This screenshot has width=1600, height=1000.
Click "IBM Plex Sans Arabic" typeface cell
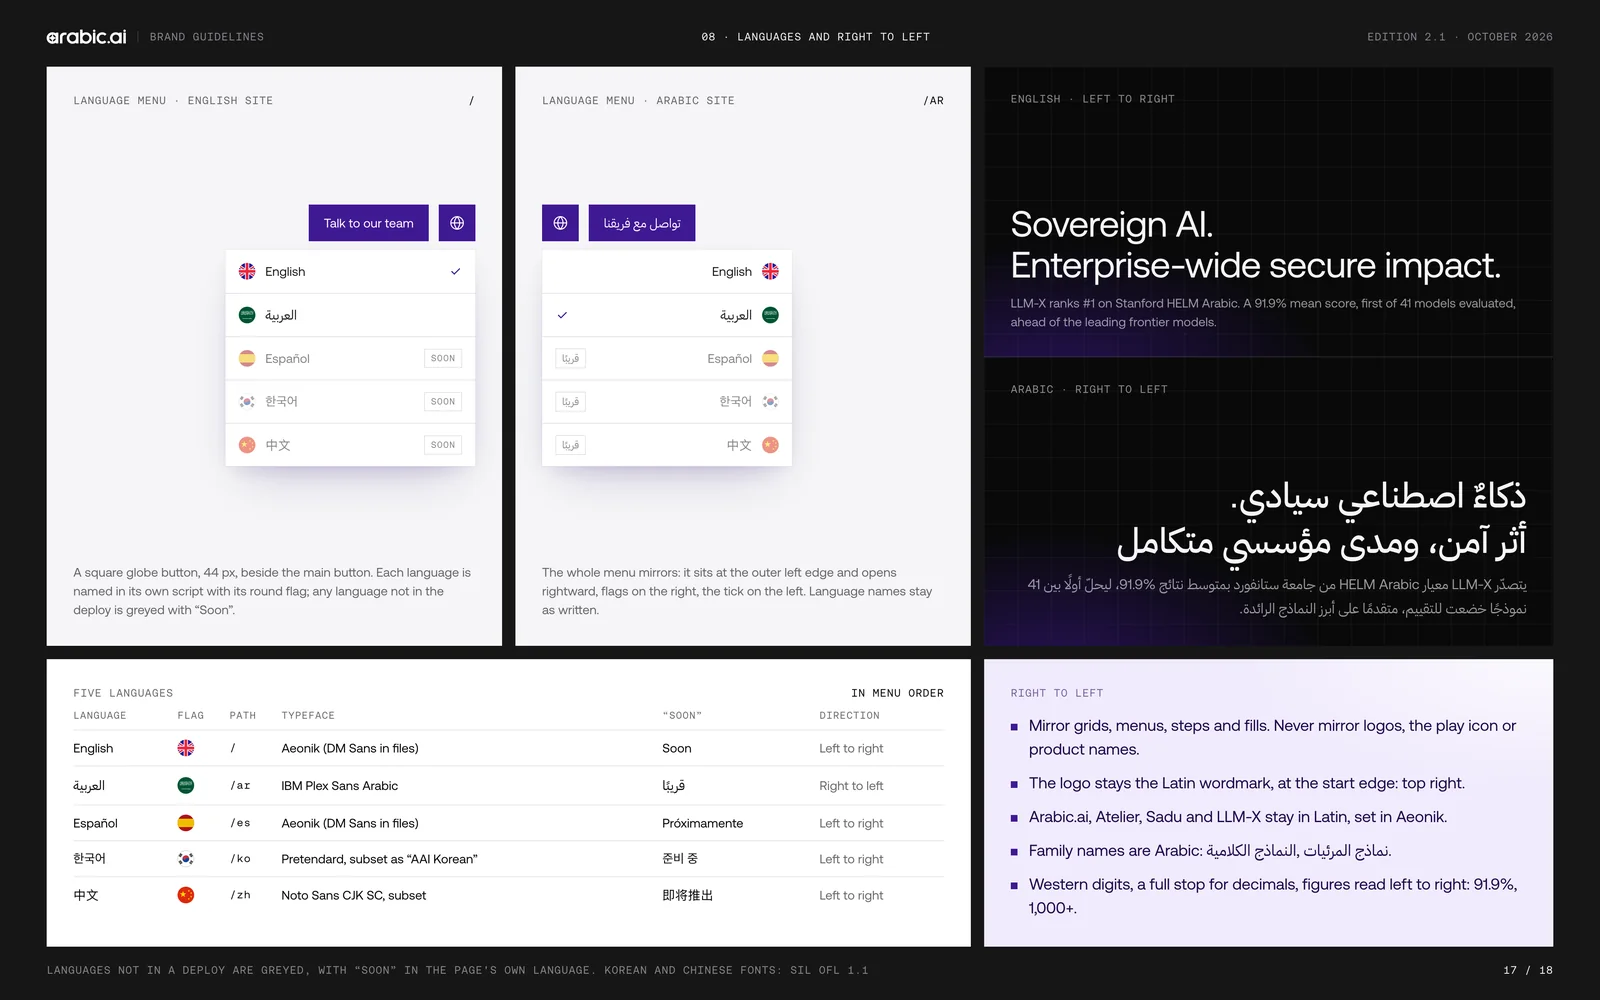[x=340, y=786]
